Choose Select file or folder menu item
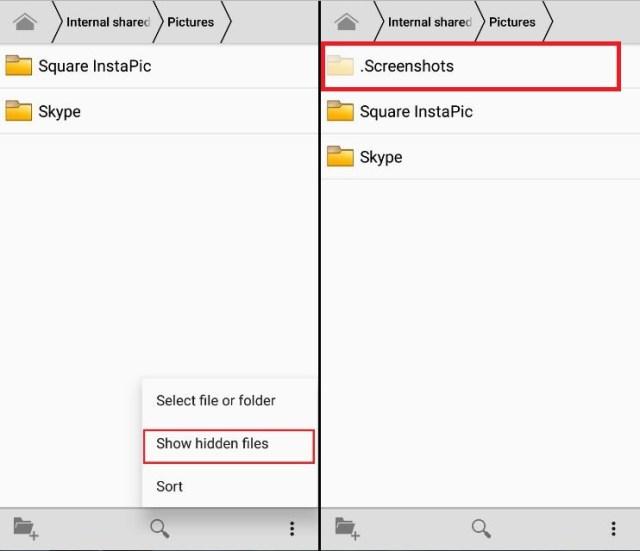Screen dimensions: 640x551 coord(230,400)
